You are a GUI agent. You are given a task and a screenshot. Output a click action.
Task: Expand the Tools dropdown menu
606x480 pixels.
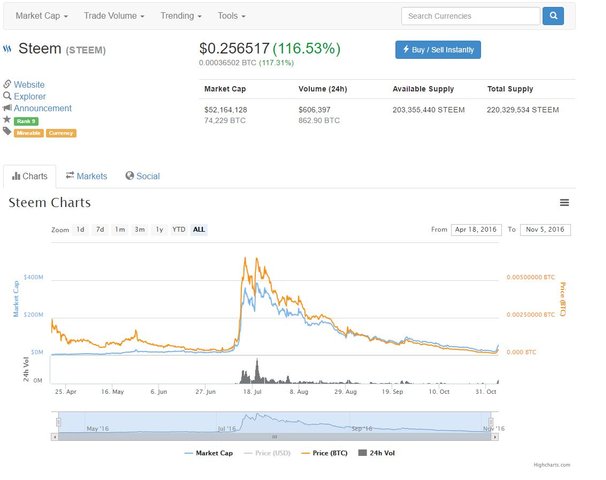coord(232,16)
